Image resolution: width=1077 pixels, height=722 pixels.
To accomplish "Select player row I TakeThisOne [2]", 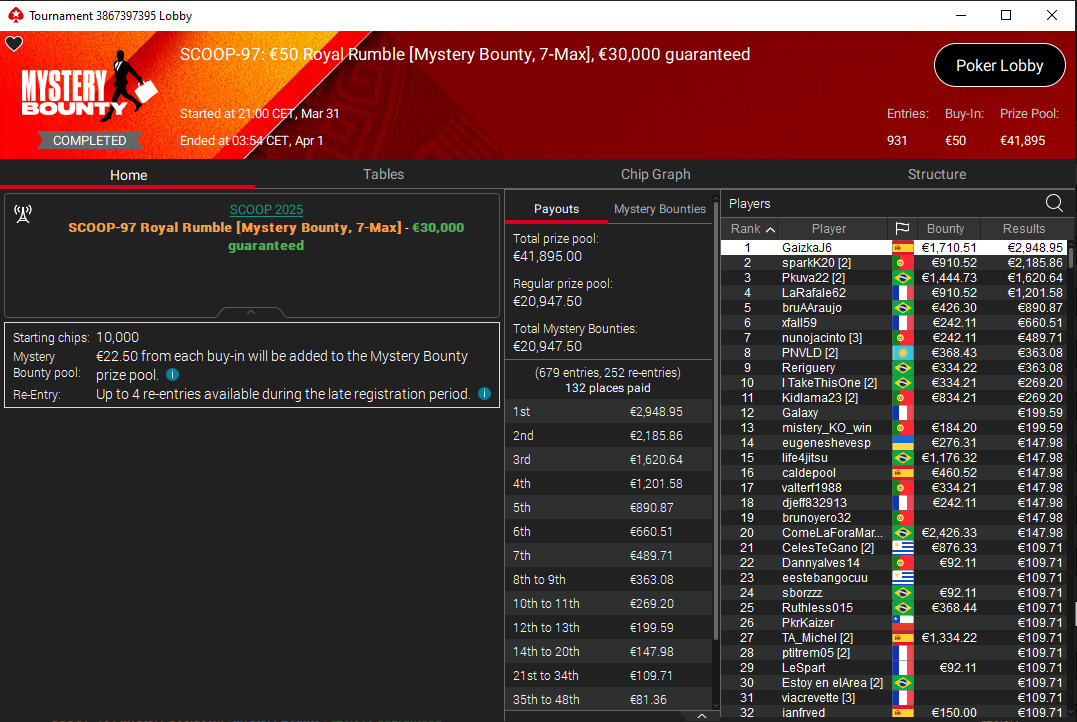I will pyautogui.click(x=894, y=383).
